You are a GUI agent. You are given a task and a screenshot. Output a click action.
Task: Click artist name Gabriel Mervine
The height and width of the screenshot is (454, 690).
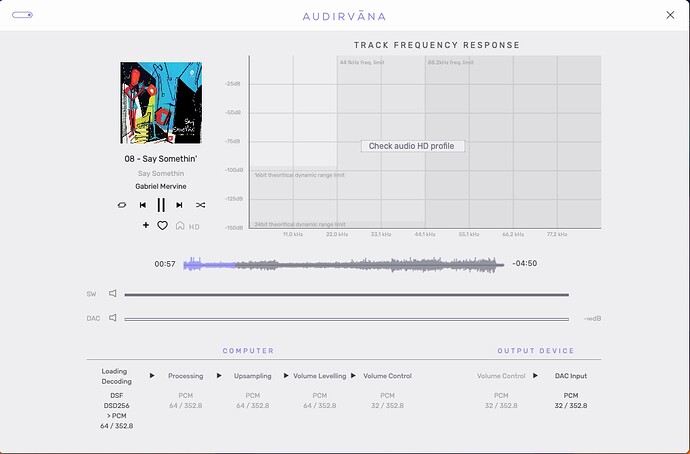coord(161,187)
